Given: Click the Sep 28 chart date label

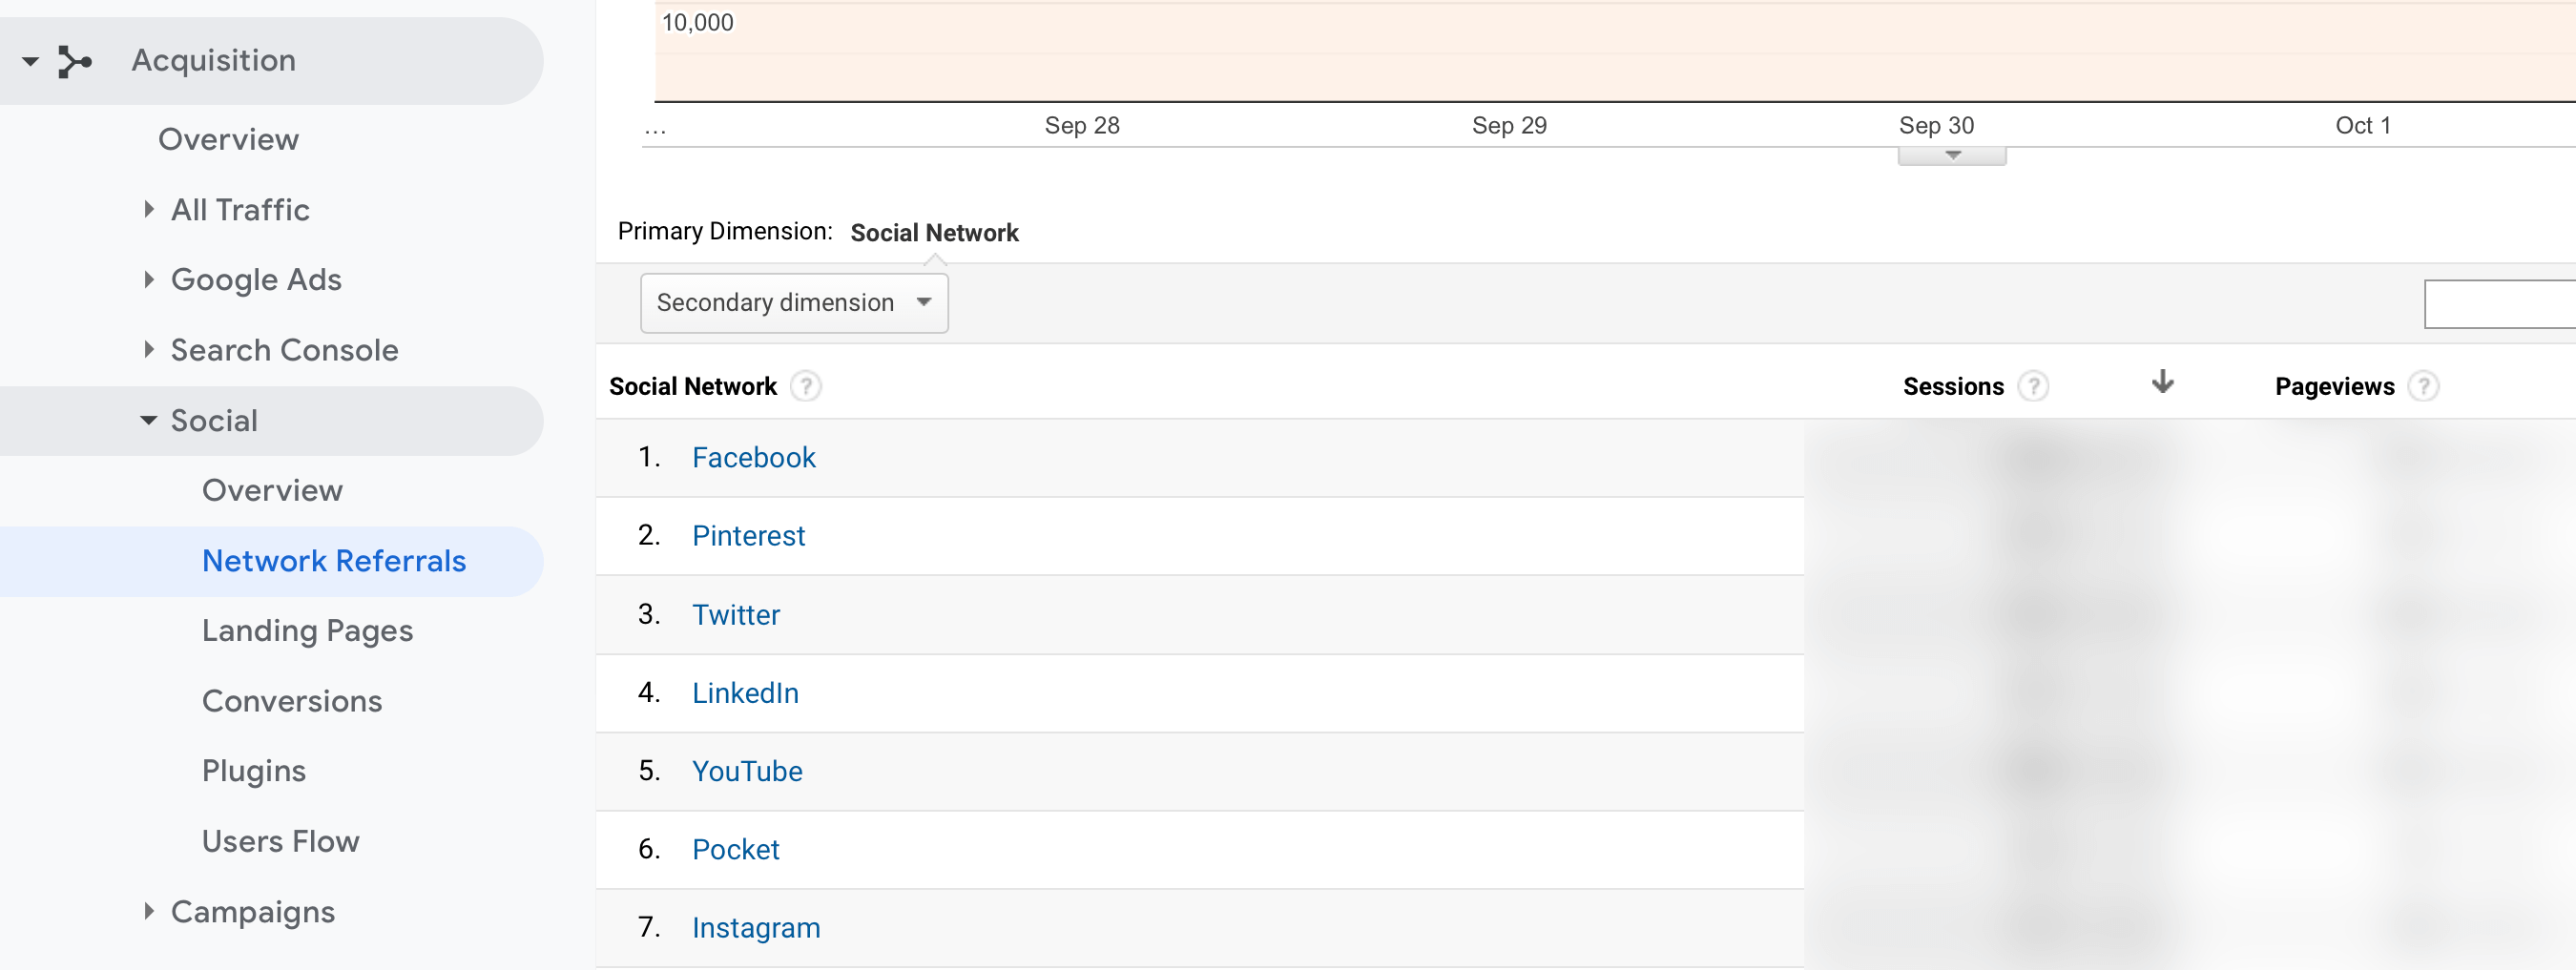Looking at the screenshot, I should 1081,125.
